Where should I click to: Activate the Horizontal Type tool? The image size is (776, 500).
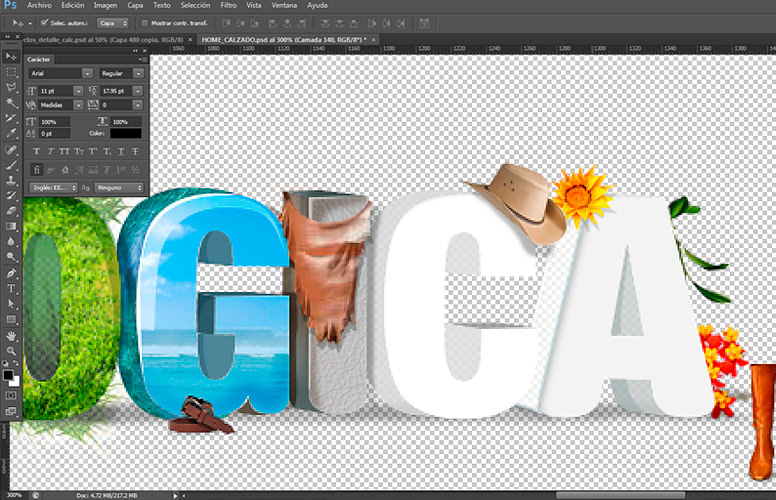coord(12,289)
